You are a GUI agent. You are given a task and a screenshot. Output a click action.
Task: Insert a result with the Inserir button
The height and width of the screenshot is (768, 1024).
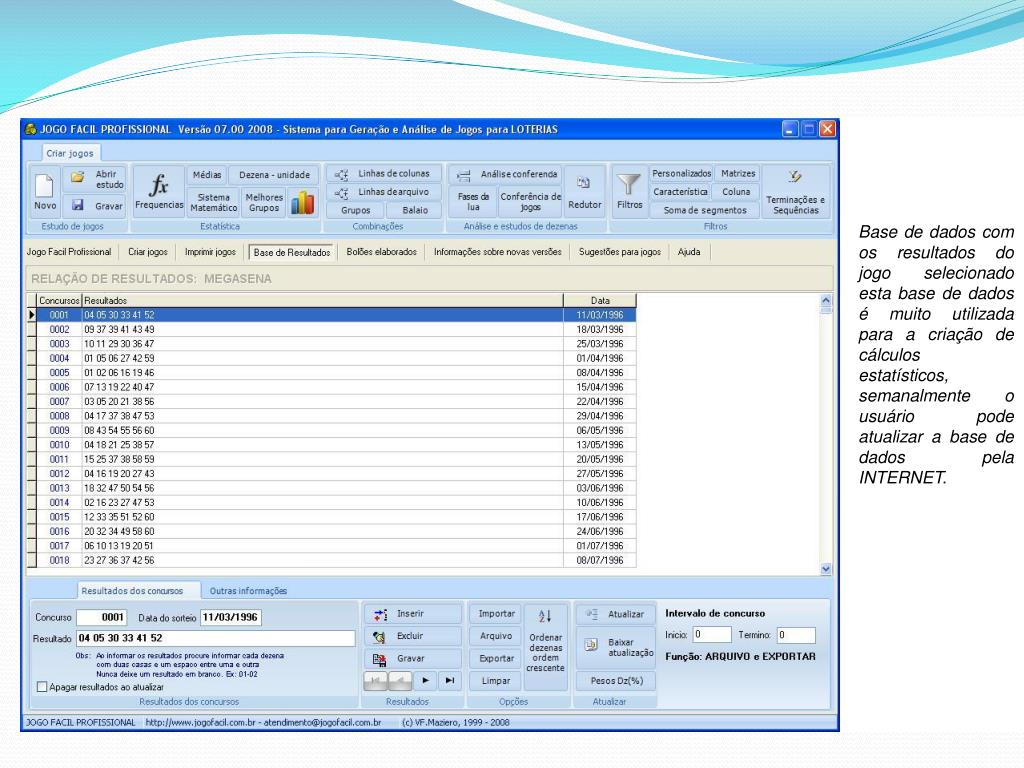[x=413, y=614]
